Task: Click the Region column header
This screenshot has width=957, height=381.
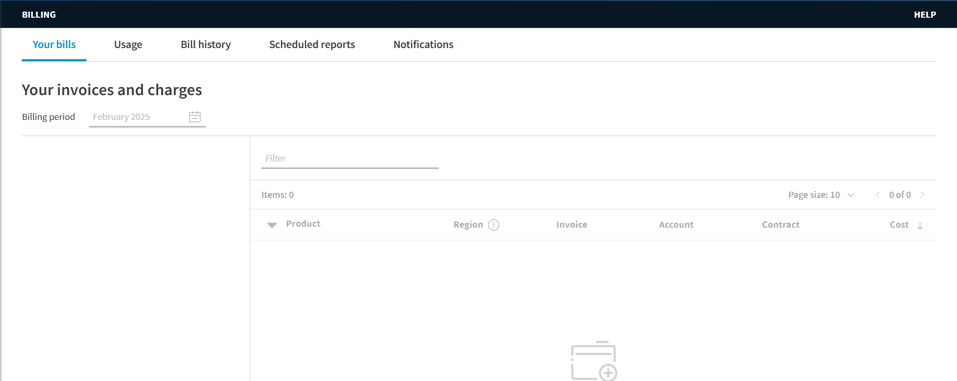Action: coord(468,225)
